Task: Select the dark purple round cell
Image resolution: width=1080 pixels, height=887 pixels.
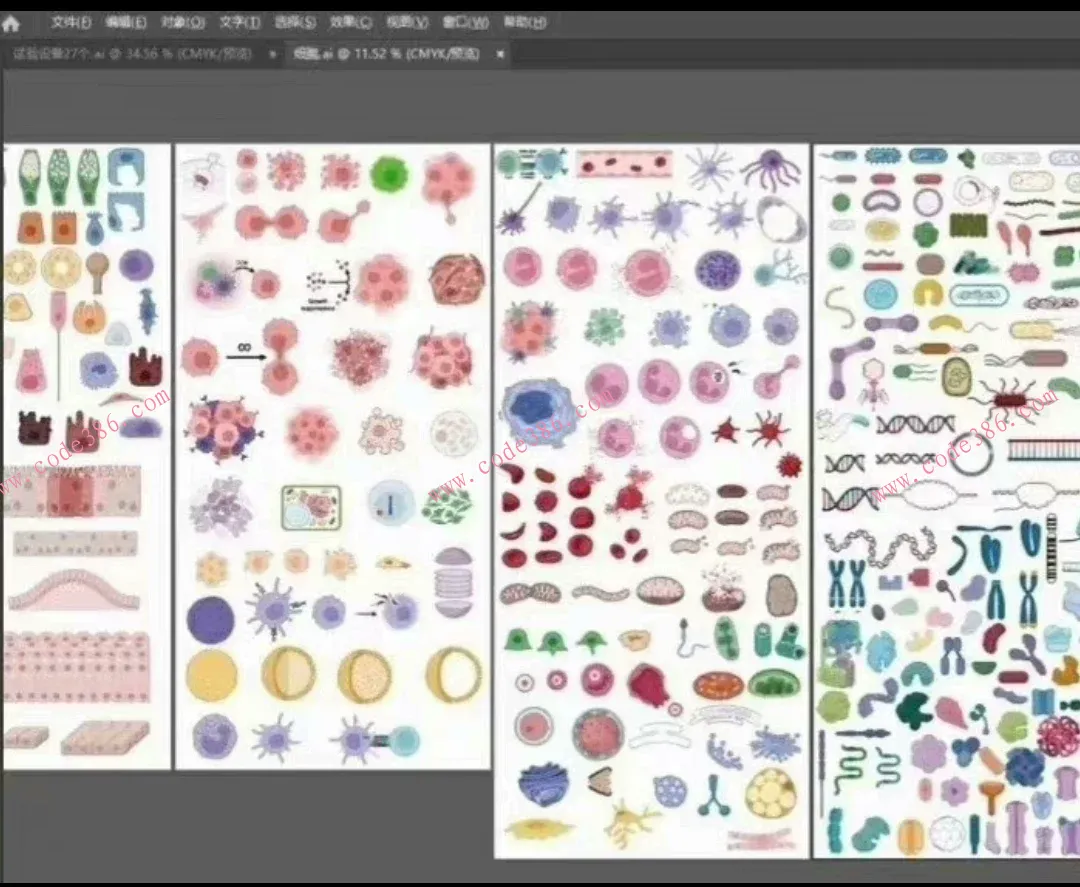Action: tap(211, 620)
